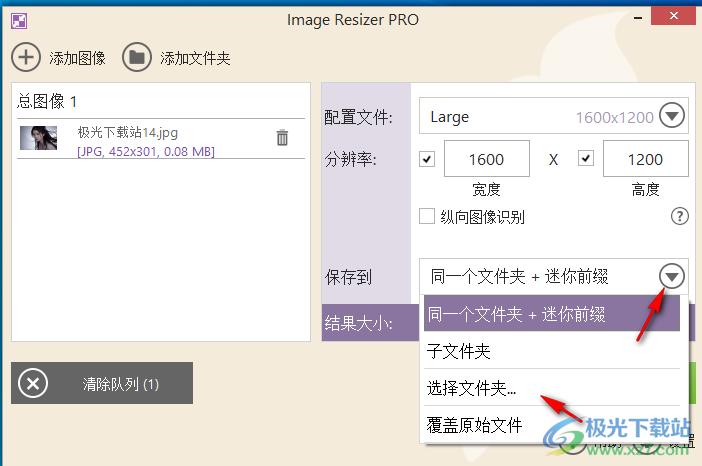Expand the Large 1600x1200 profile dropdown

click(x=671, y=116)
